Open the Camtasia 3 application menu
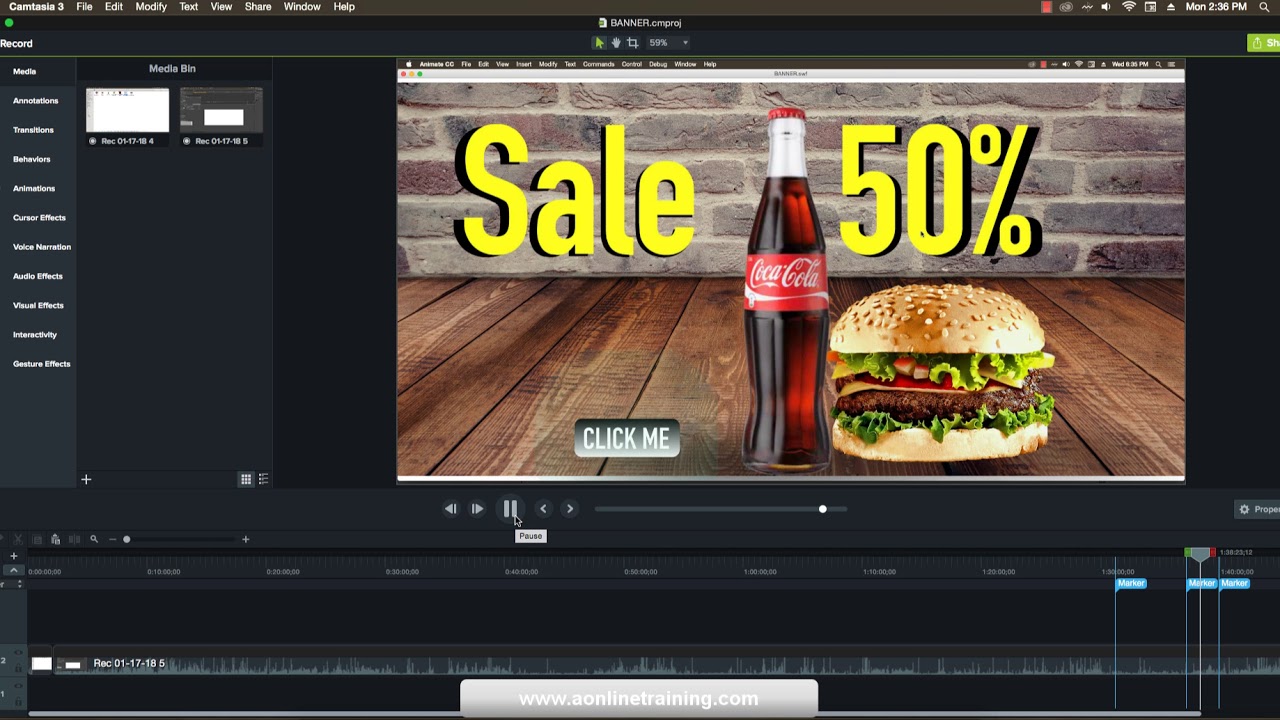This screenshot has width=1280, height=720. point(36,7)
